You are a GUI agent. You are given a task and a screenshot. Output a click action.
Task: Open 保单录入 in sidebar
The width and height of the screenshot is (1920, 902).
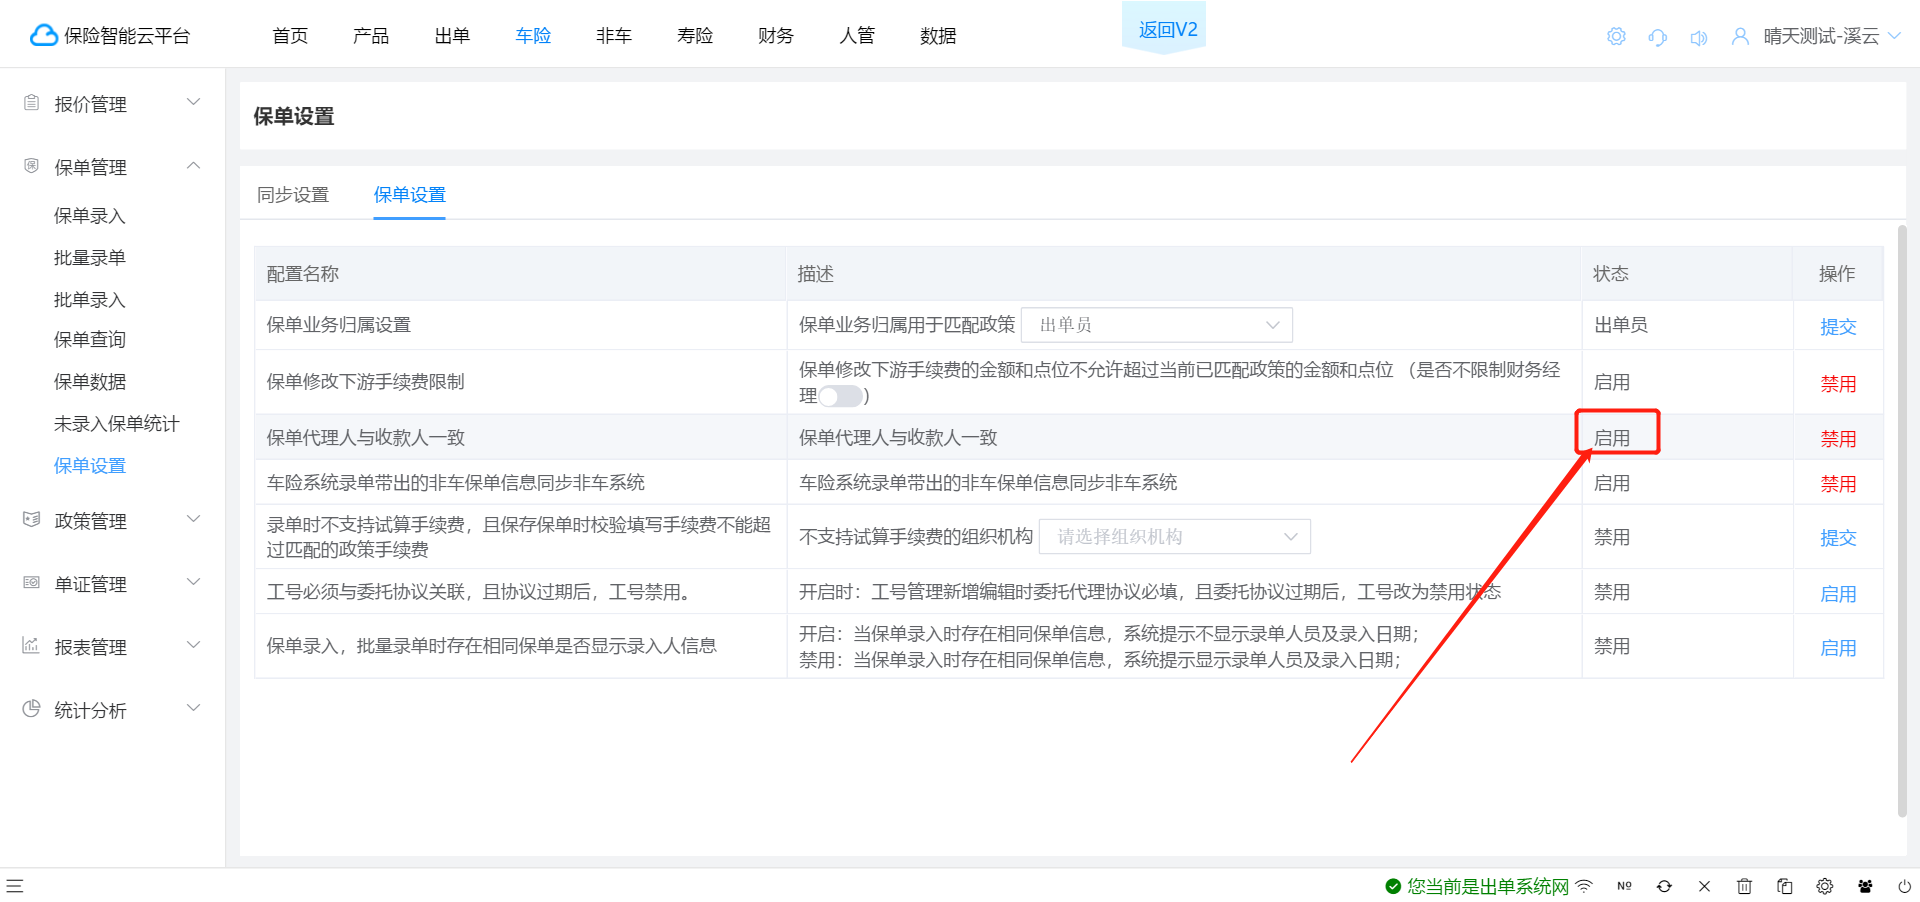(x=90, y=216)
